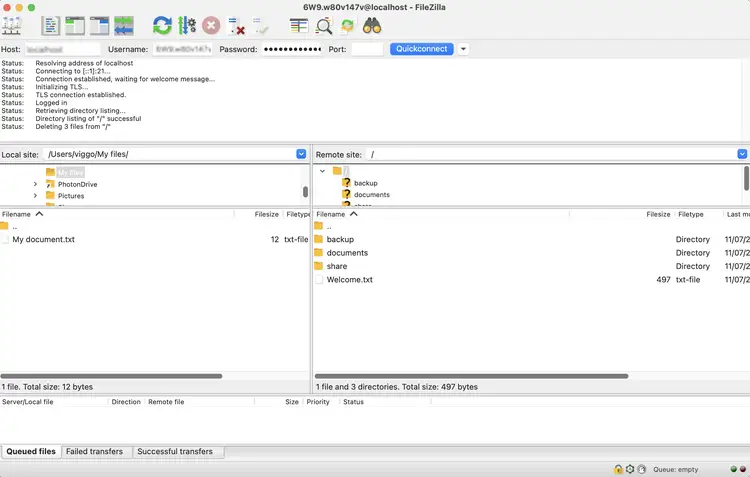This screenshot has height=477, width=750.
Task: Search for files with binoculars icon
Action: click(372, 26)
